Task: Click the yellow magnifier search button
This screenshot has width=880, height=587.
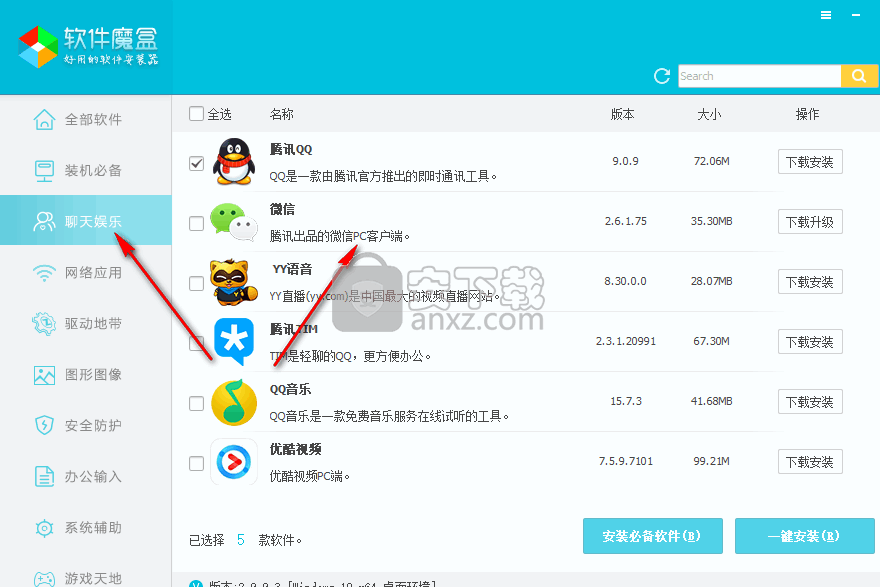Action: pos(859,76)
